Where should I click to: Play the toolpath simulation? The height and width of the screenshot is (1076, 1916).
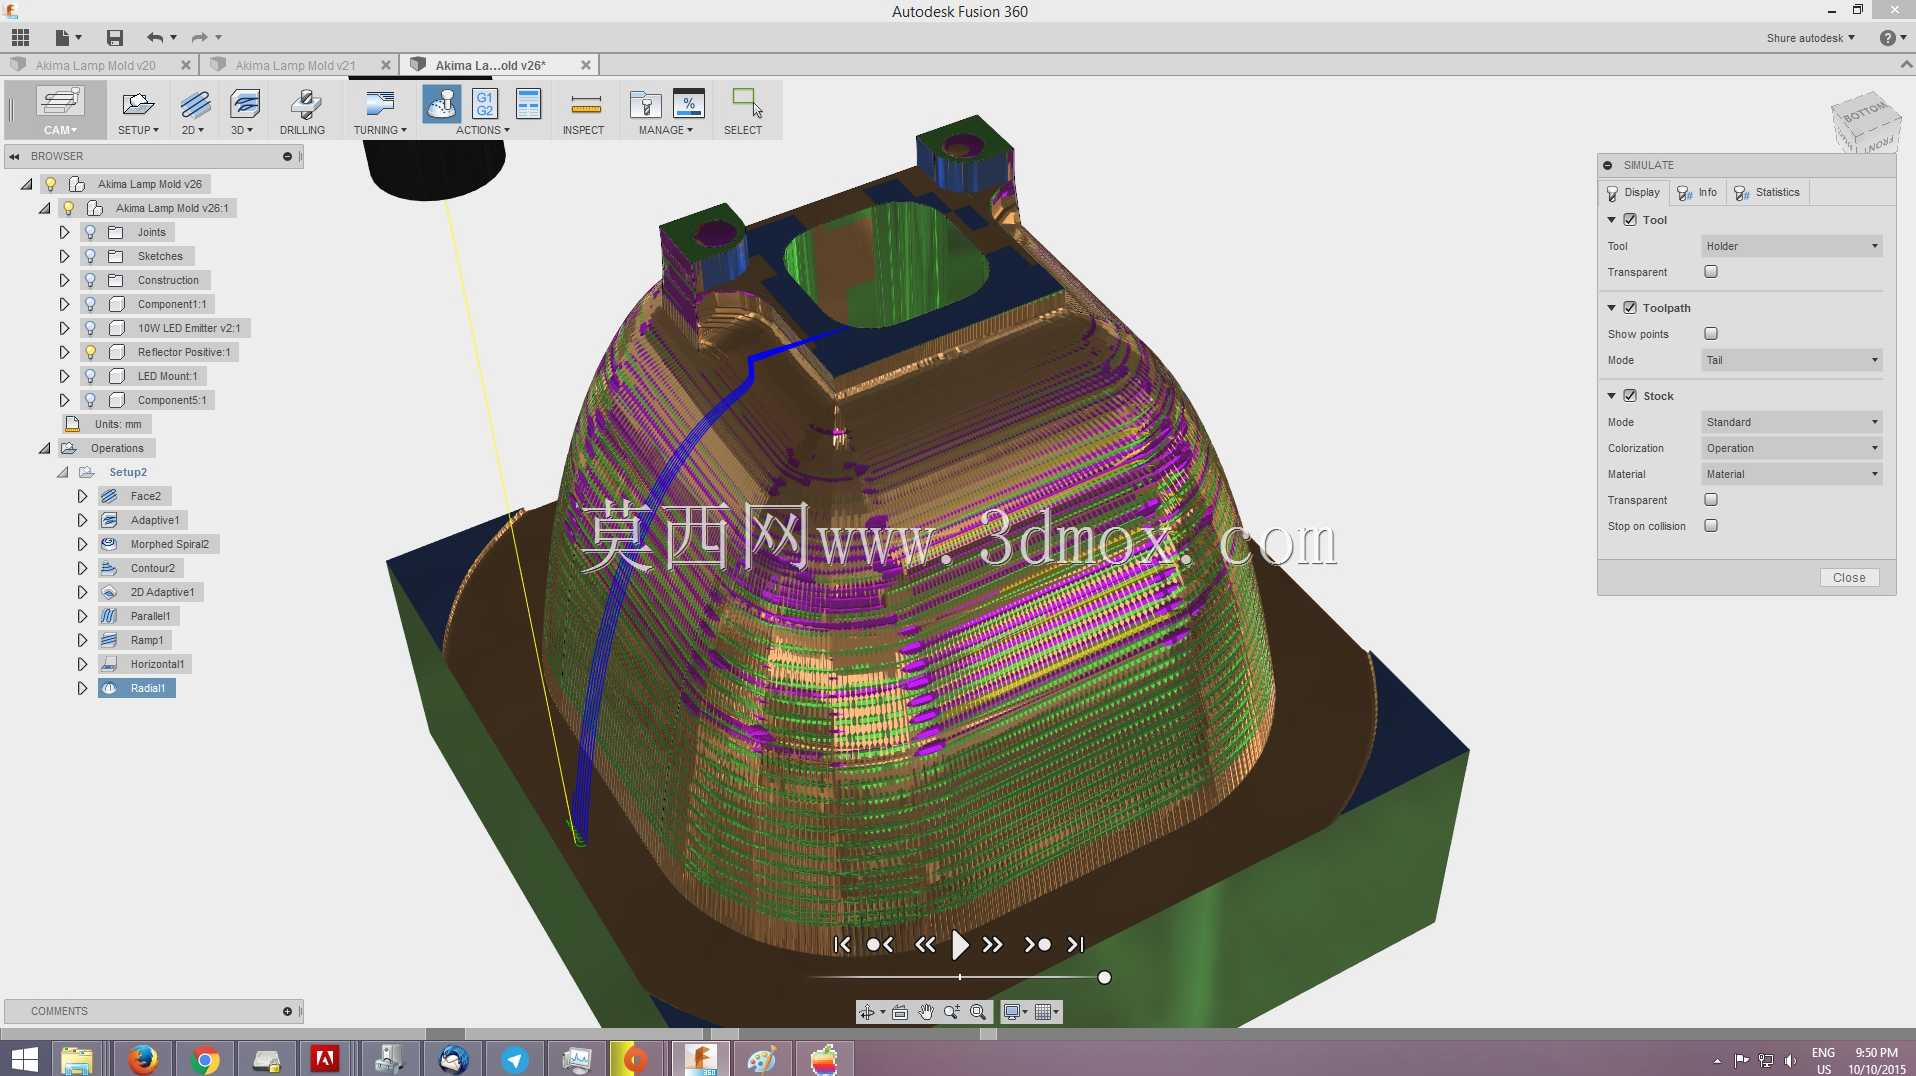(x=959, y=945)
